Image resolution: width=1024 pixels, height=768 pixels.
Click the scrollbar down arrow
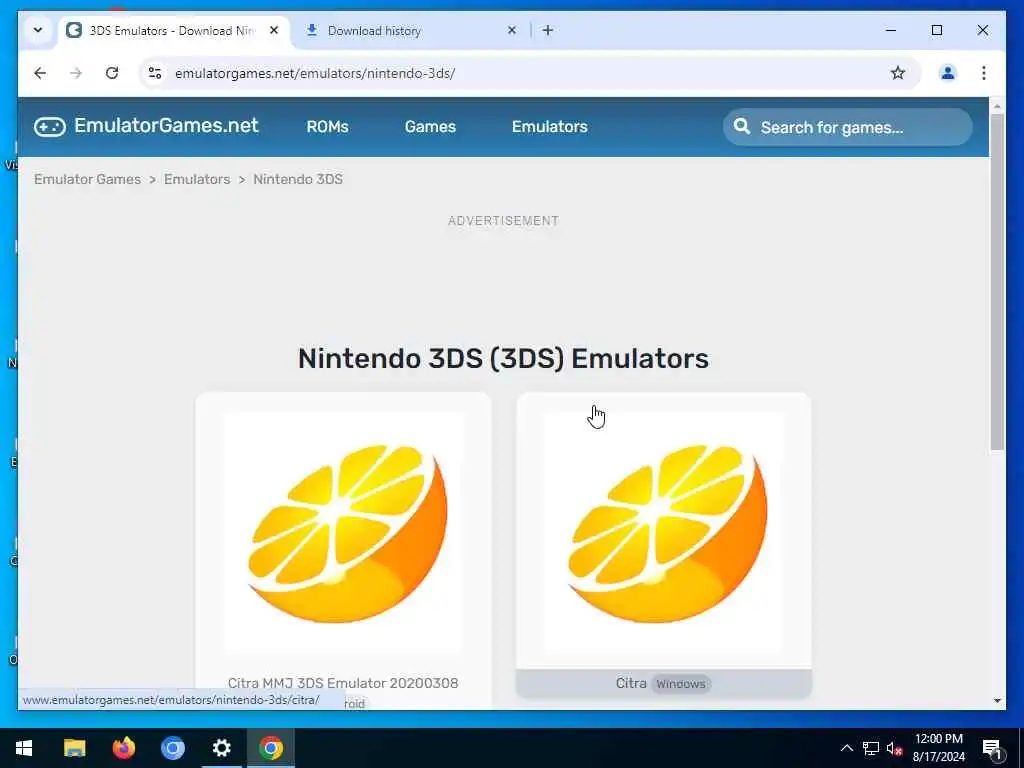pos(997,701)
